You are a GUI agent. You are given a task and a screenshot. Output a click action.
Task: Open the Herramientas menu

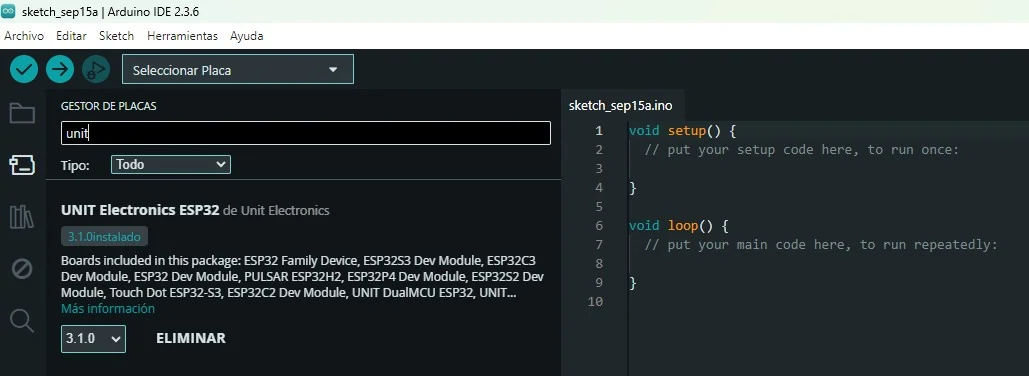click(x=182, y=36)
